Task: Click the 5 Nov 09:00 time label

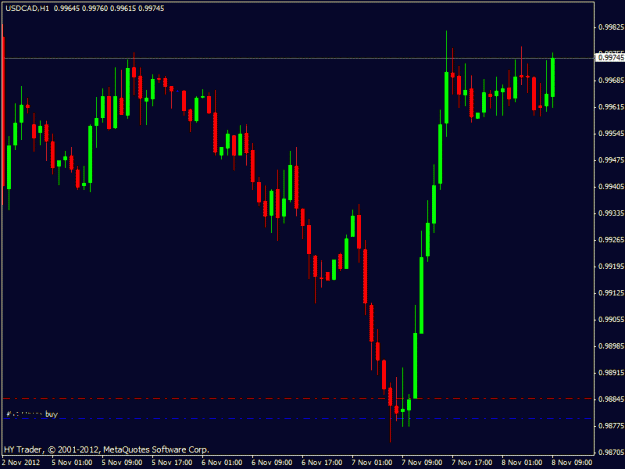Action: [122, 463]
